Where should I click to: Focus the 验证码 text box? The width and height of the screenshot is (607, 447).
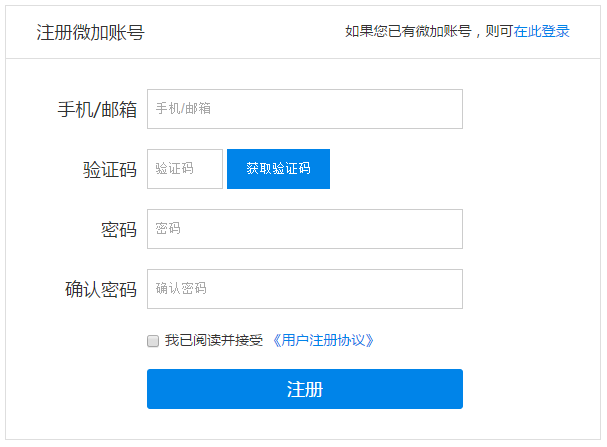click(x=185, y=169)
